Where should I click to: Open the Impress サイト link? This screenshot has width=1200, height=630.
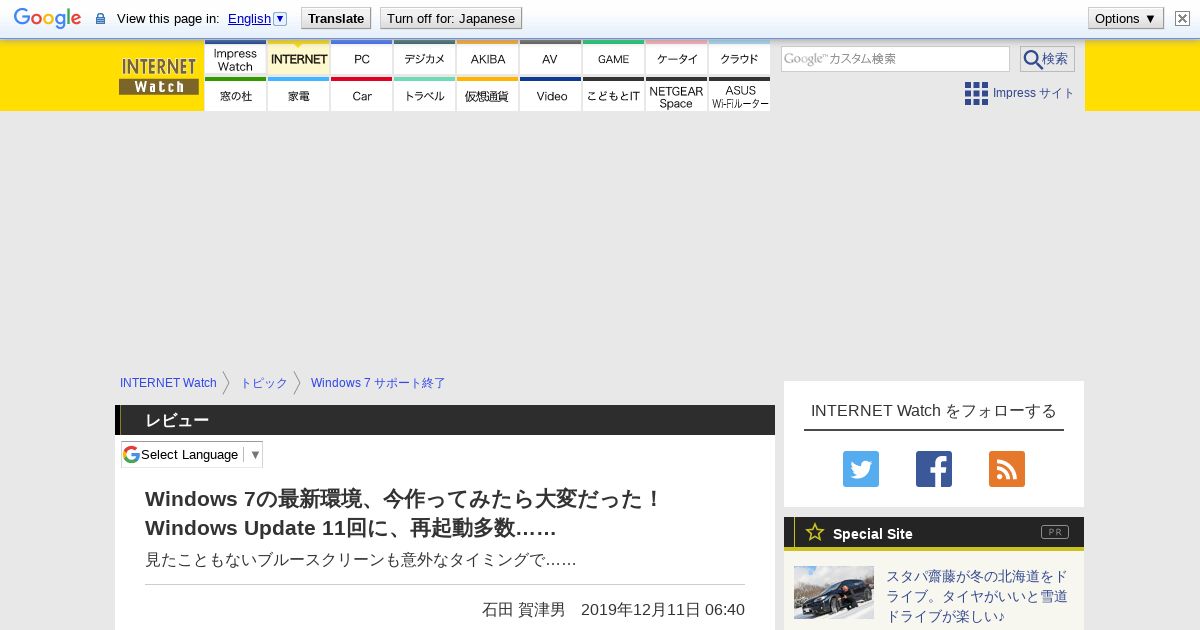pyautogui.click(x=1033, y=93)
